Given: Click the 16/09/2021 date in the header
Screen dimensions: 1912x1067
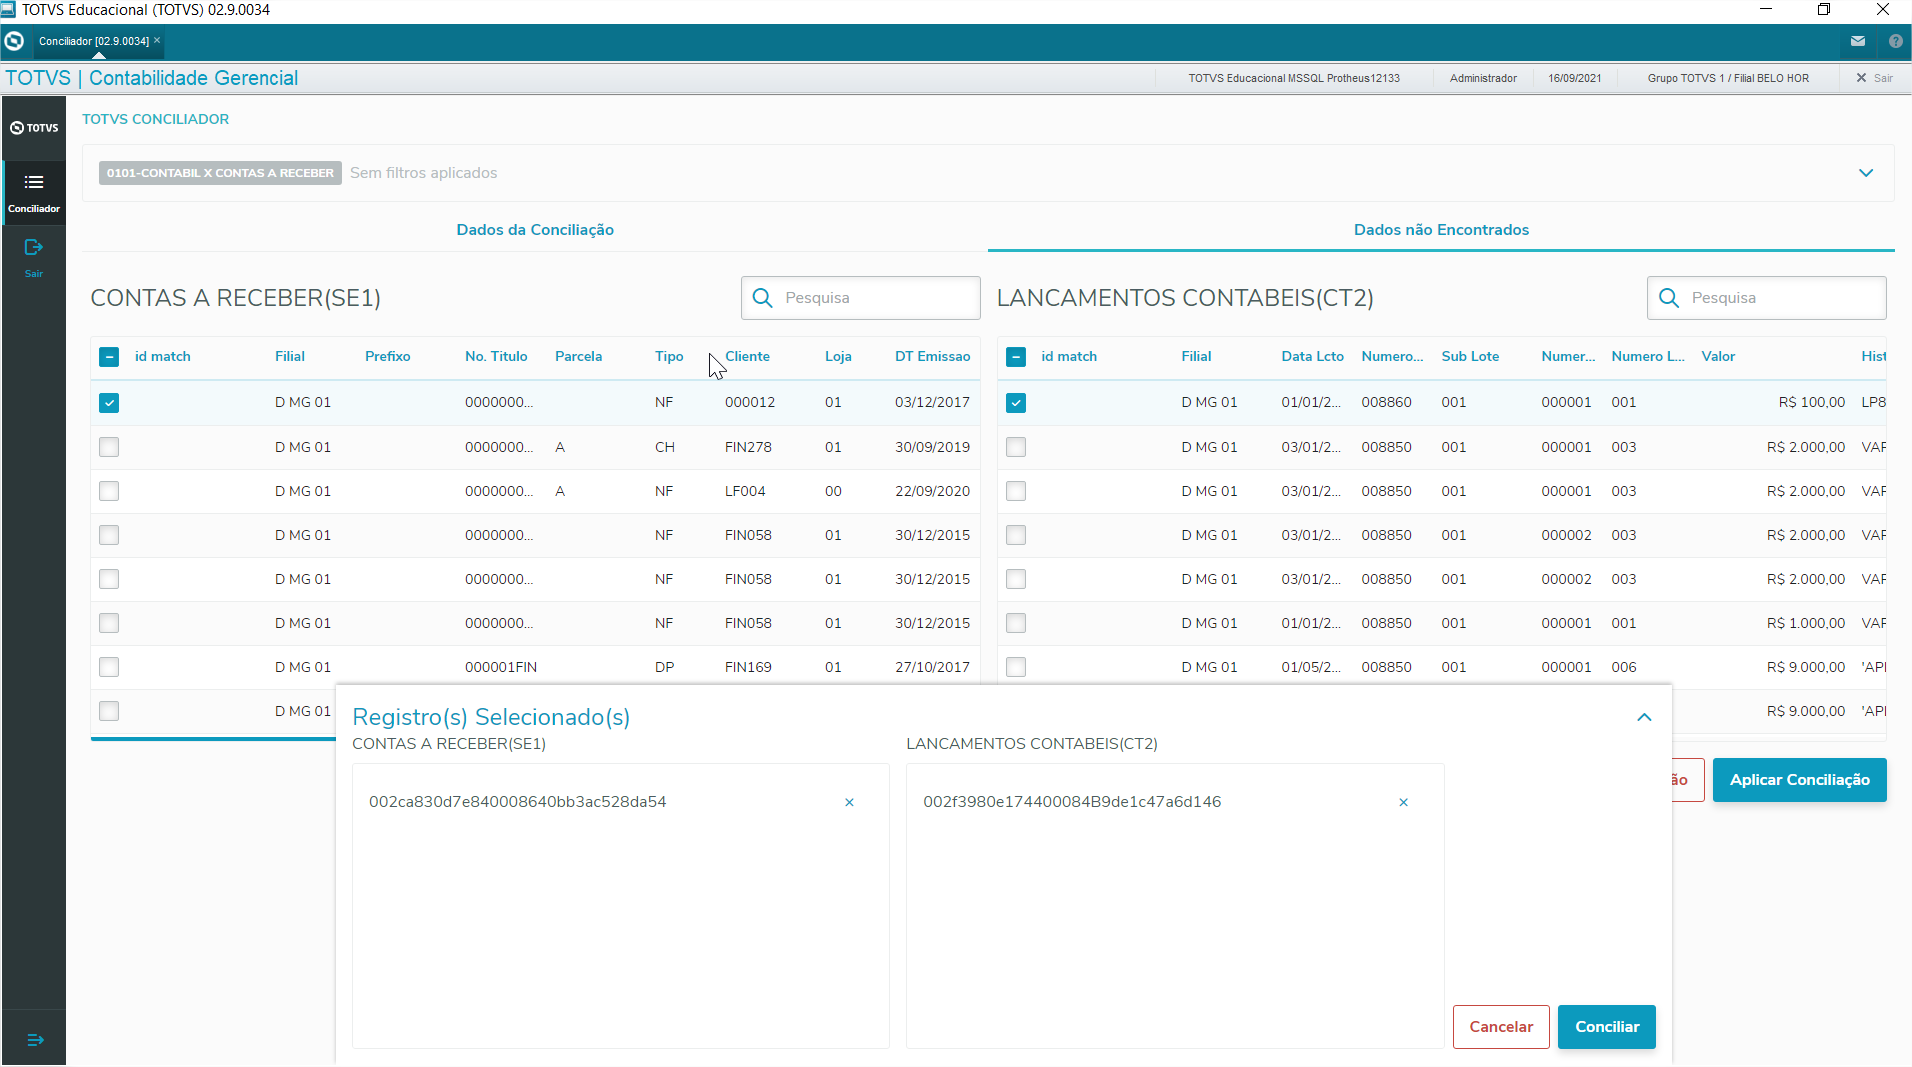Looking at the screenshot, I should (1575, 78).
